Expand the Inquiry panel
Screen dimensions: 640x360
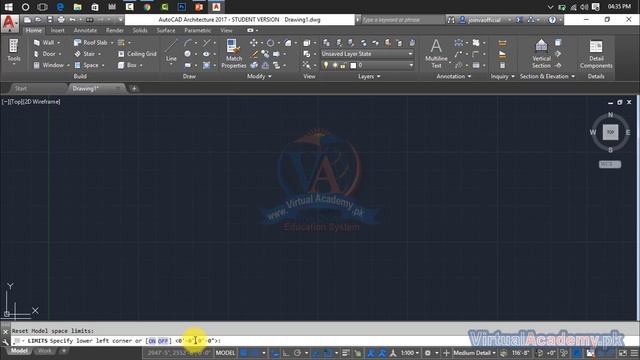502,76
